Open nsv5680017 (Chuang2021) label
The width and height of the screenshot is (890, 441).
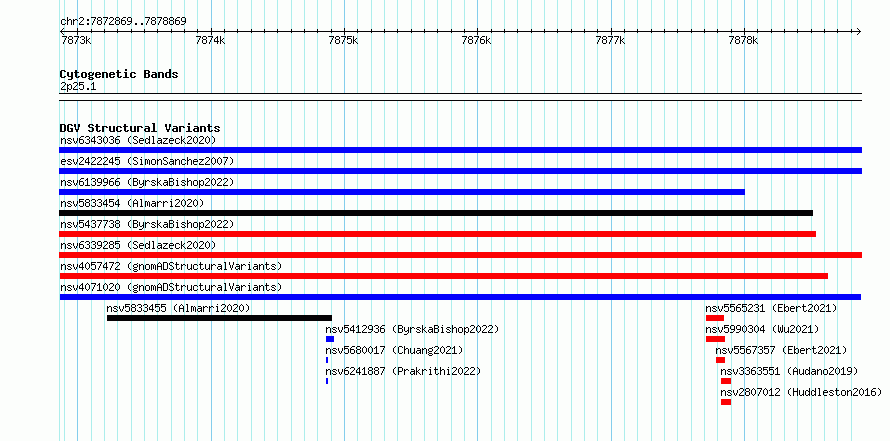click(x=394, y=350)
